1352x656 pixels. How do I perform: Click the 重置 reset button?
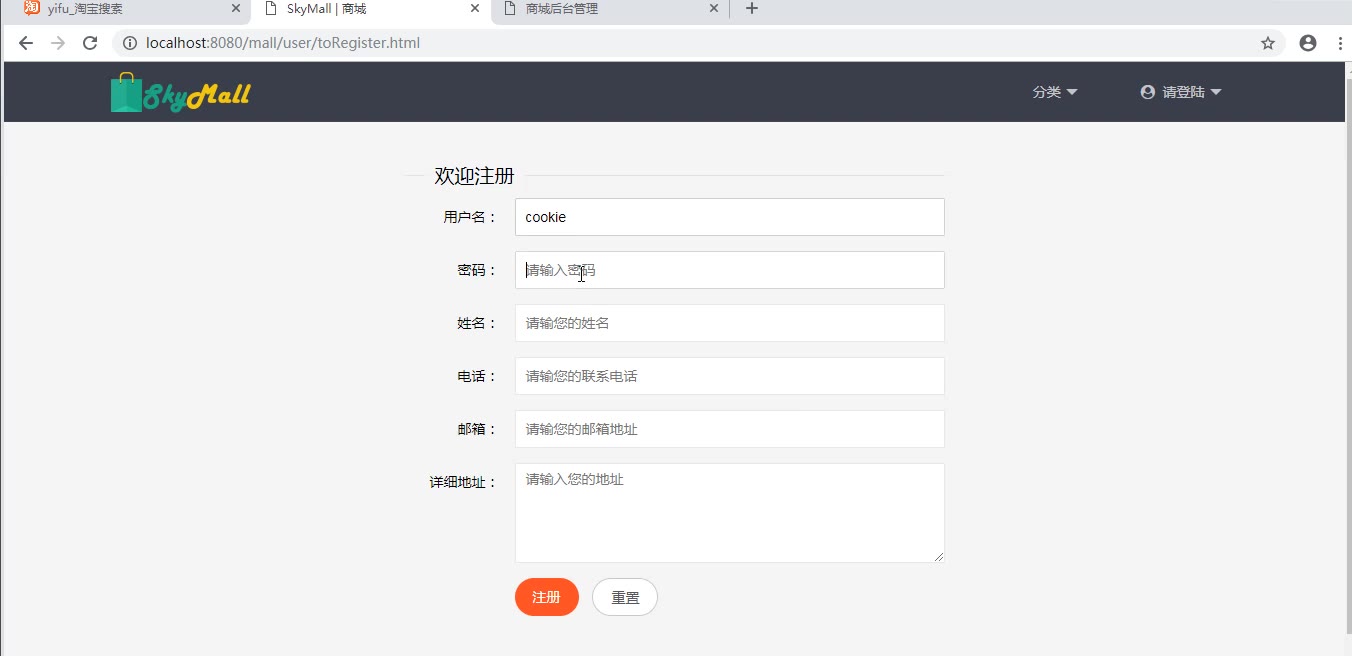click(x=625, y=597)
